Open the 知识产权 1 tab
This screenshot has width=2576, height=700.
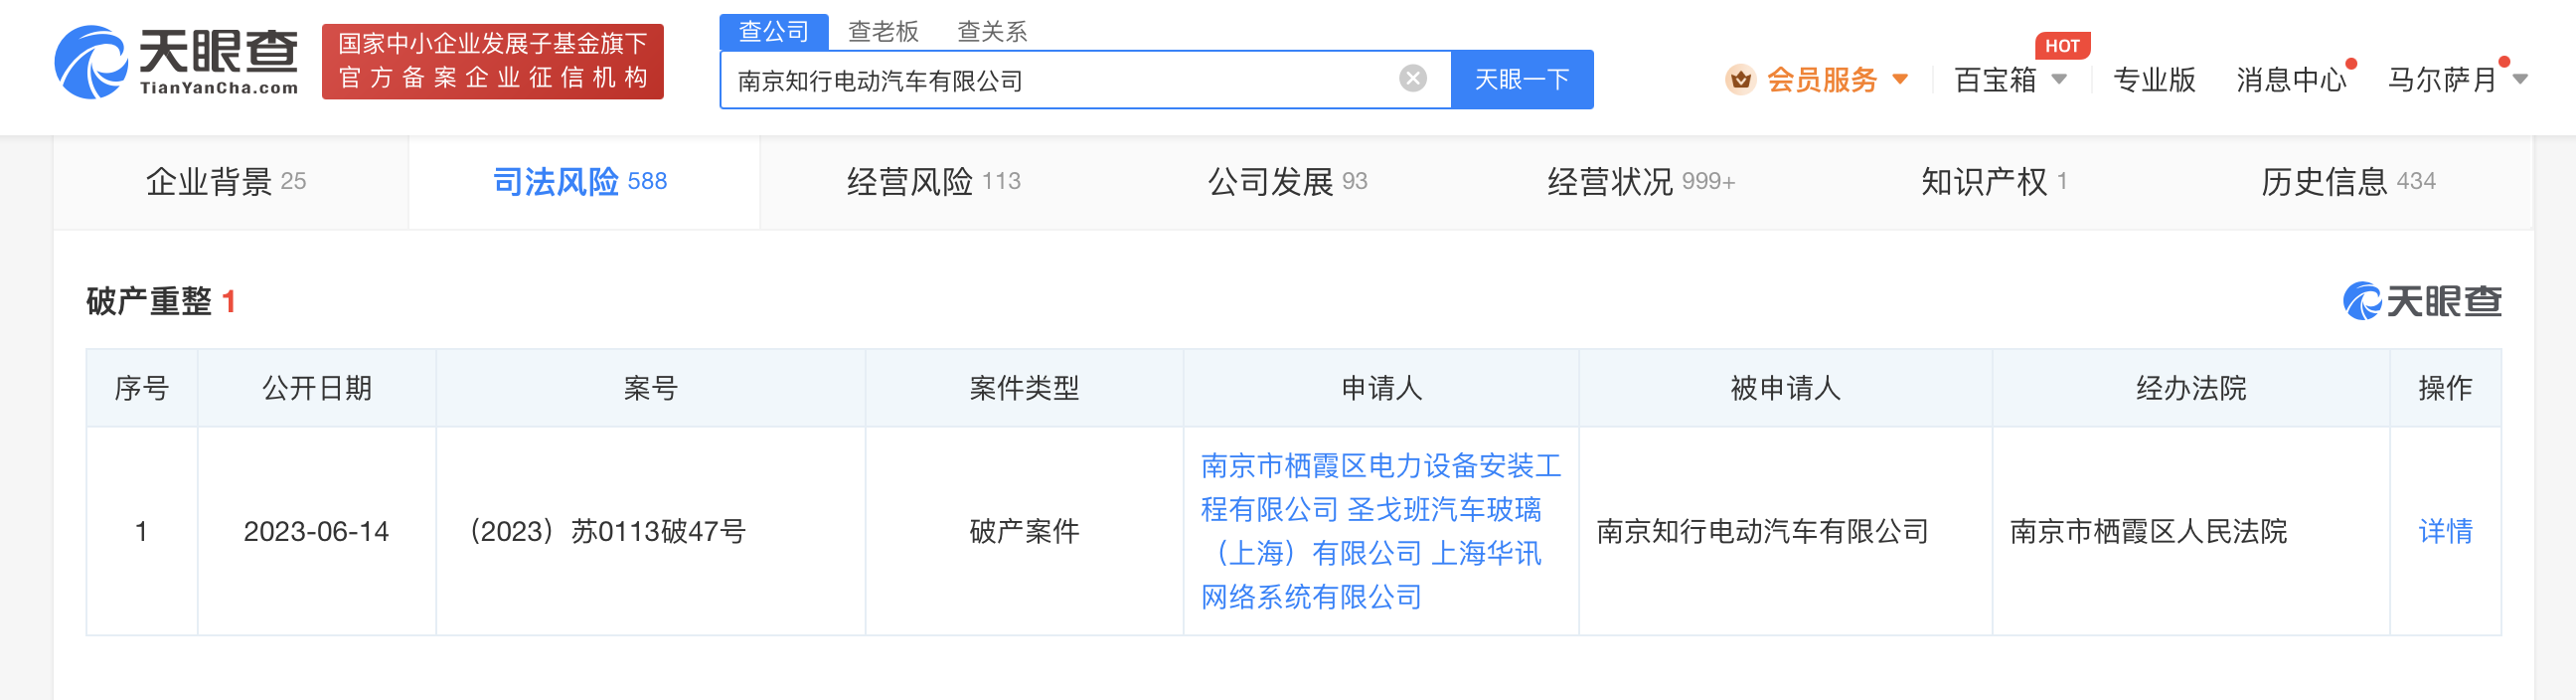(1994, 182)
